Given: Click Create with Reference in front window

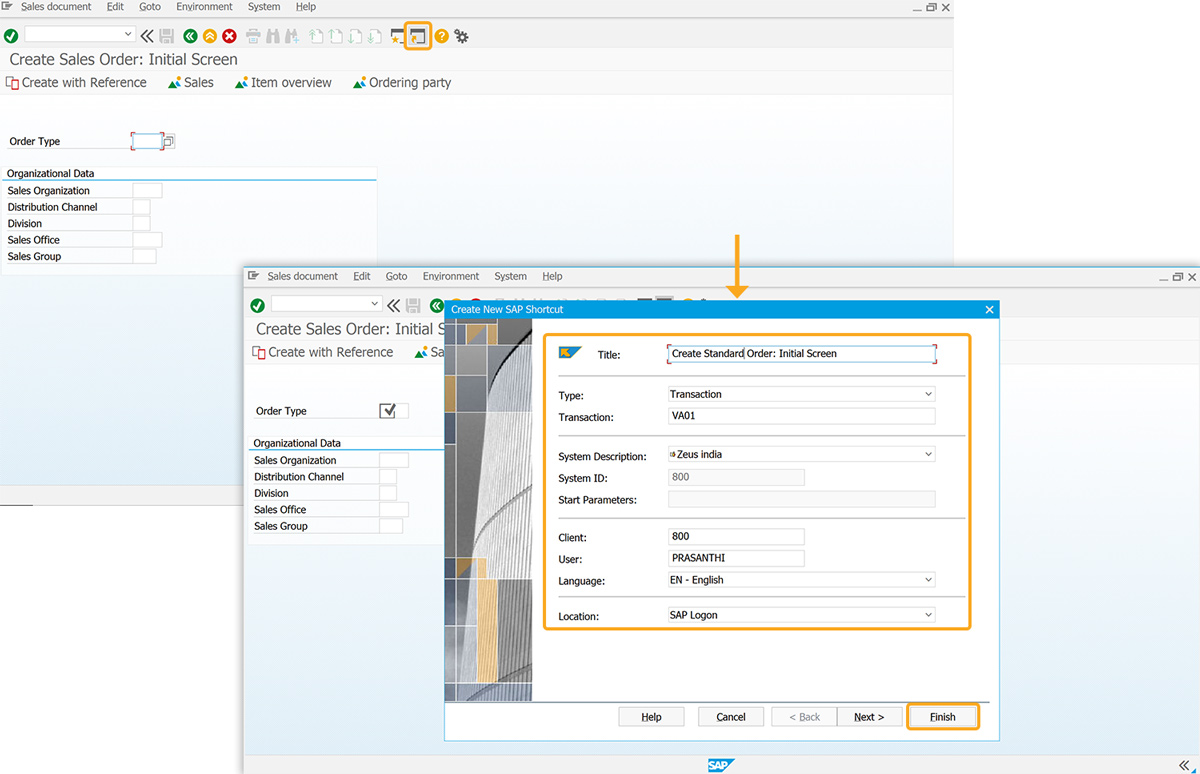Looking at the screenshot, I should coord(323,352).
